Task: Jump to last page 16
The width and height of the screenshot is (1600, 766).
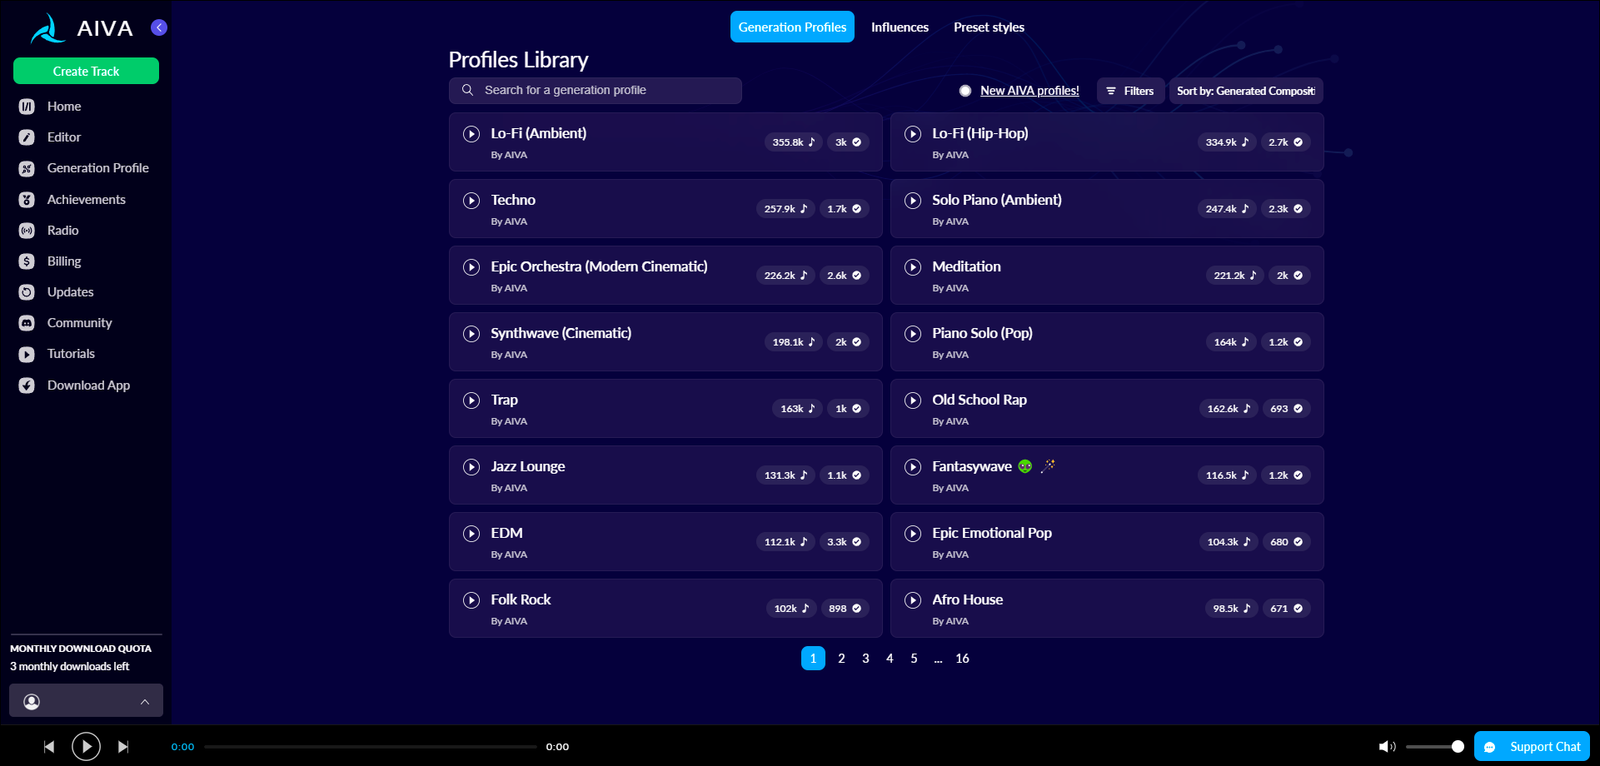Action: [962, 658]
